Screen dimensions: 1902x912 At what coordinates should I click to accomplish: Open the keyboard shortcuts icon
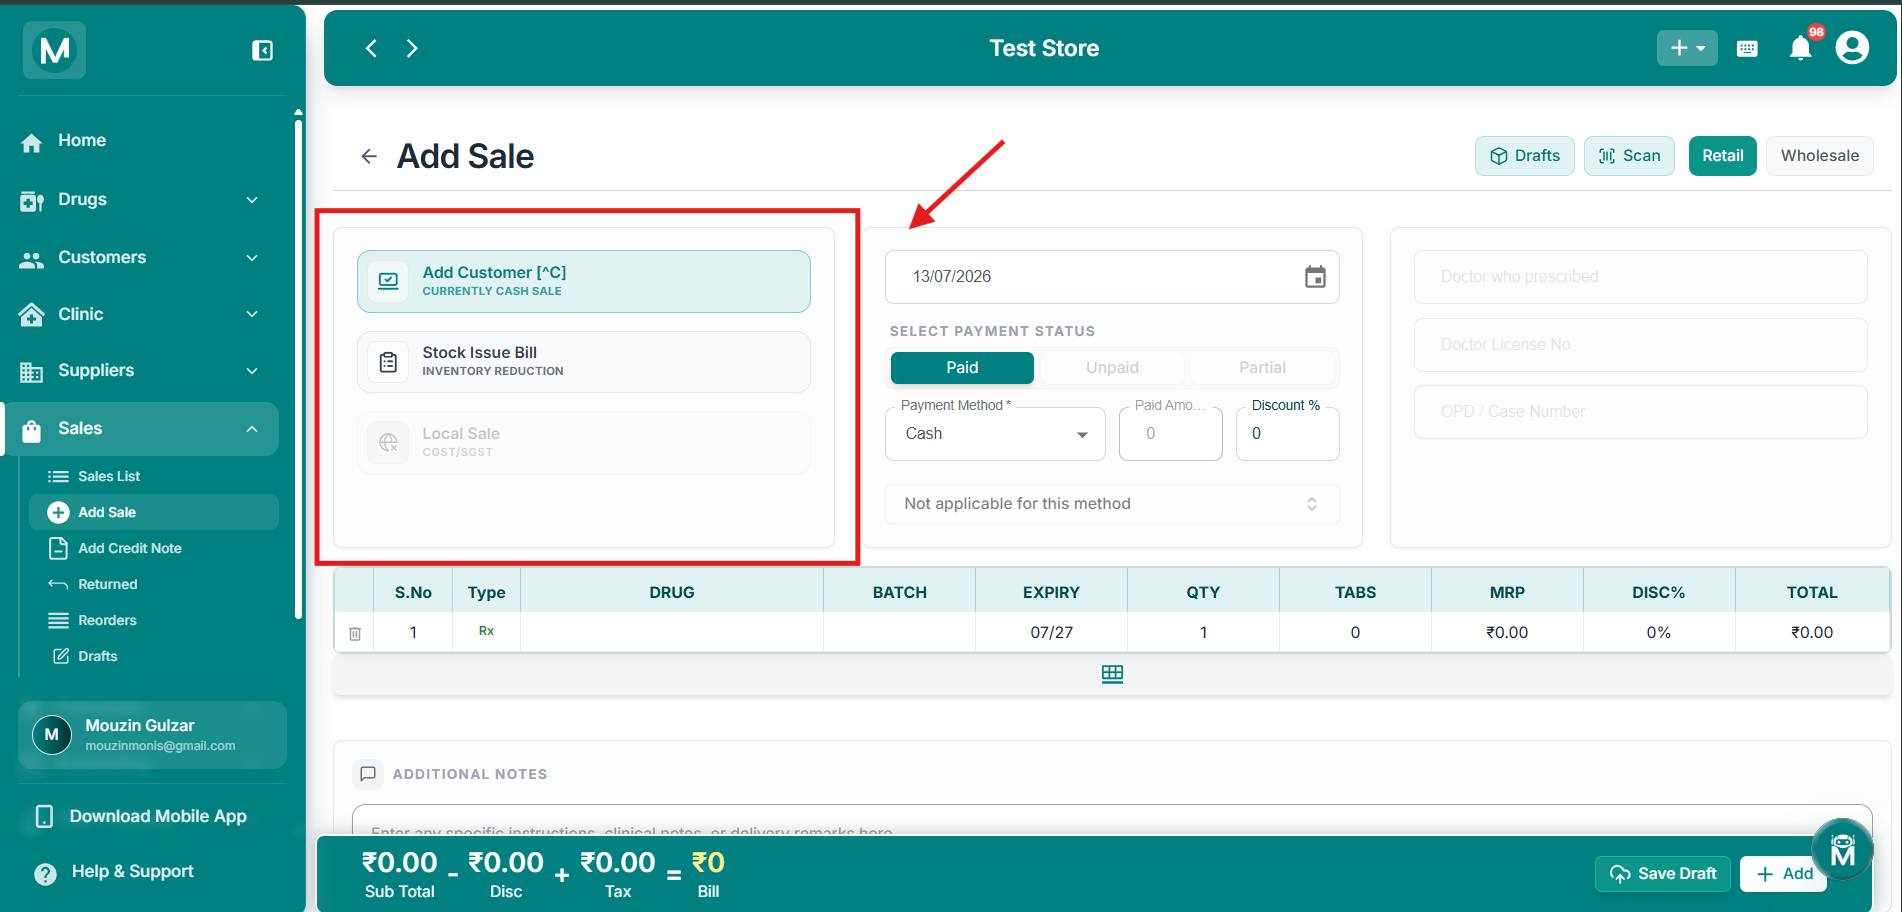click(1747, 49)
